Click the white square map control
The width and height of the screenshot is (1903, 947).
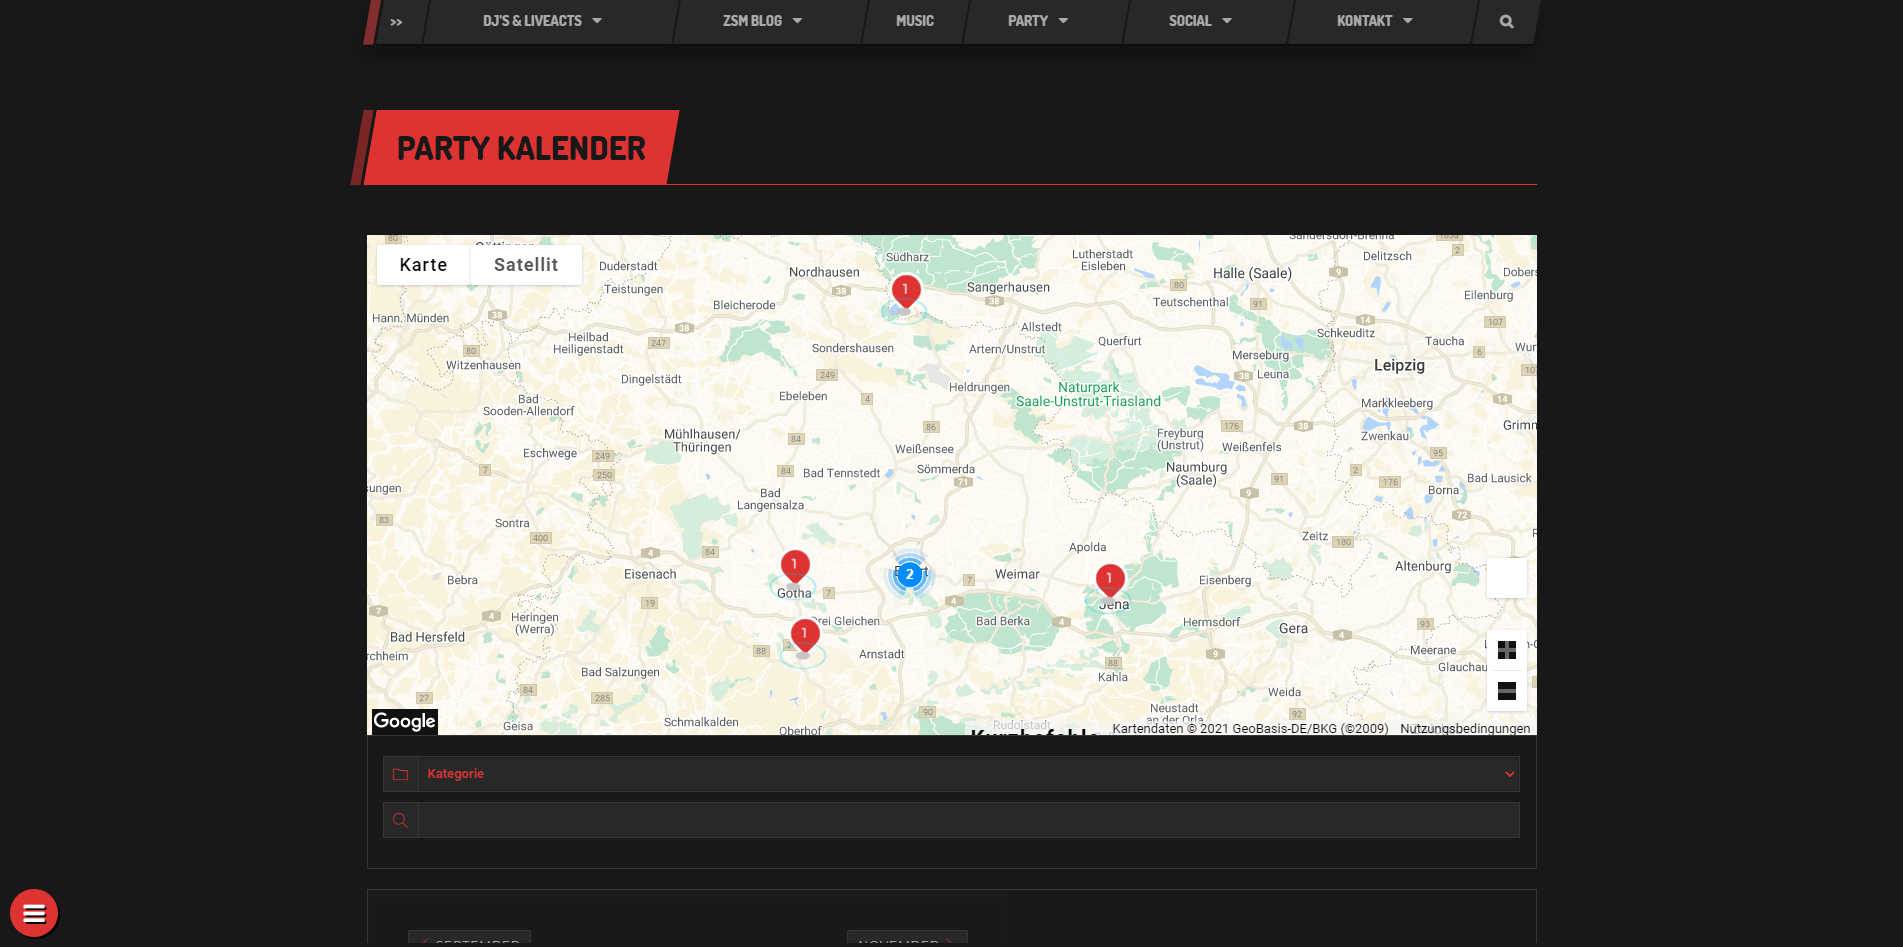pos(1507,578)
